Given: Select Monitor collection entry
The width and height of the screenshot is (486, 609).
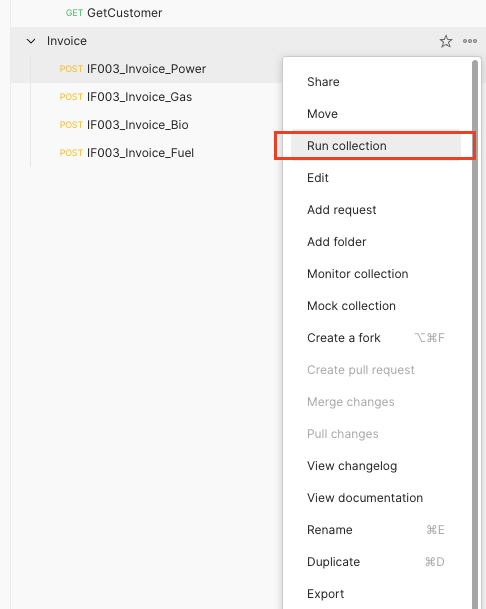Looking at the screenshot, I should pyautogui.click(x=376, y=274).
